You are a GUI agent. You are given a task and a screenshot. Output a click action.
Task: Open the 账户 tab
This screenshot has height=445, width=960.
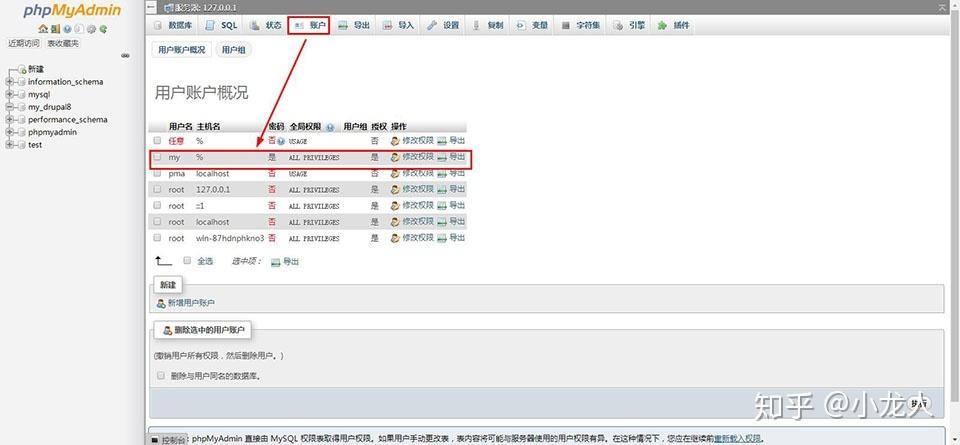coord(309,25)
